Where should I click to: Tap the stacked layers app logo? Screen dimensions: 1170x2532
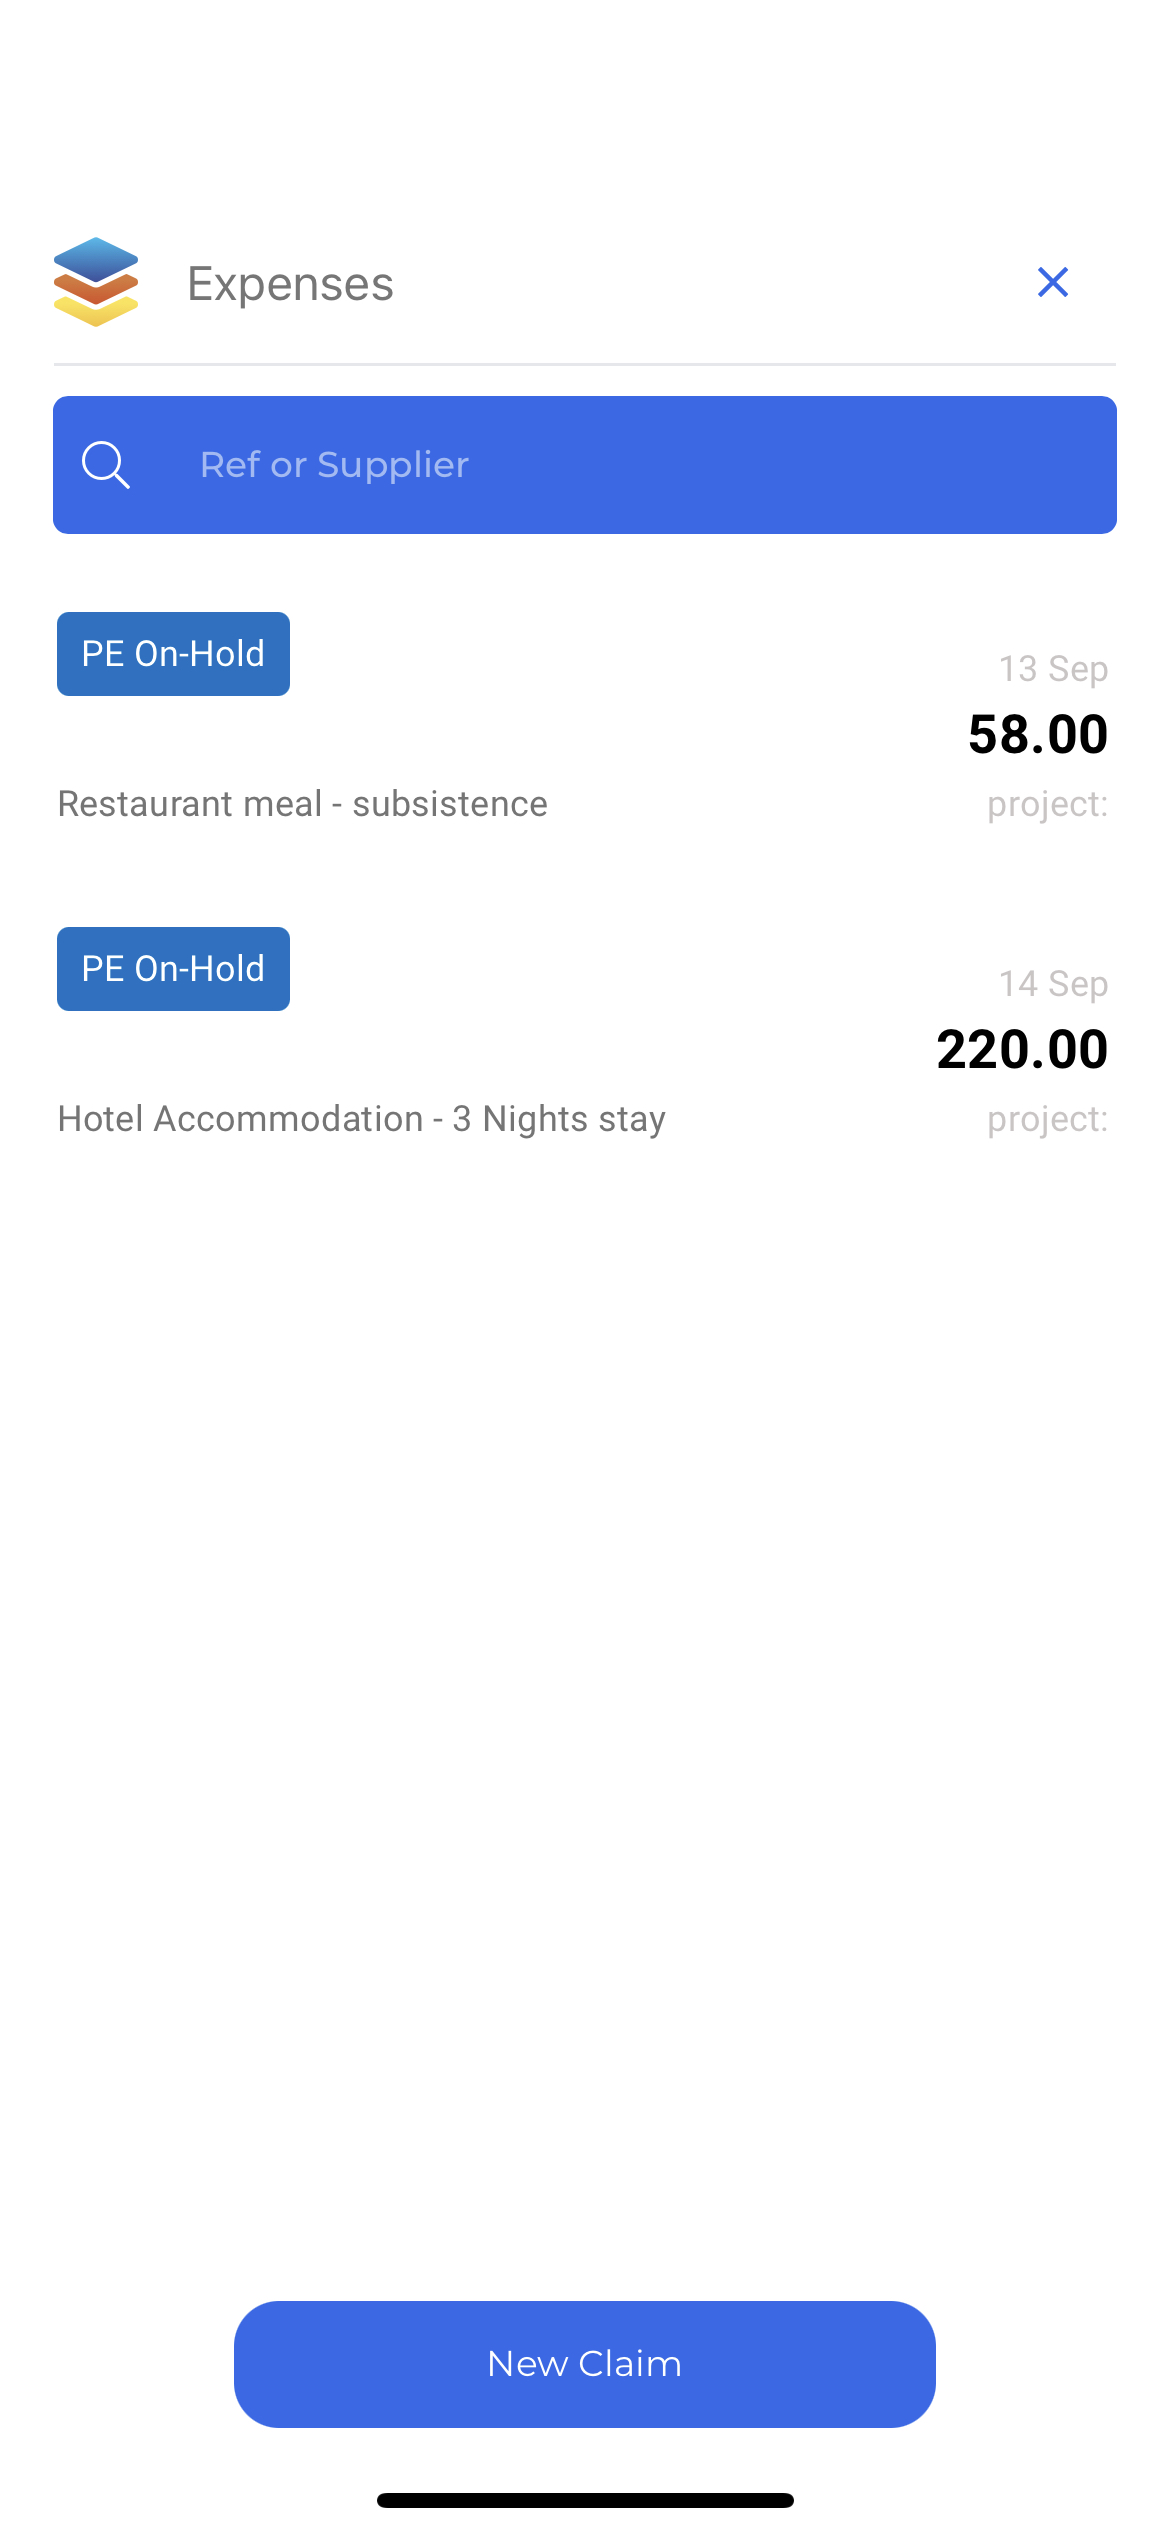[x=96, y=282]
